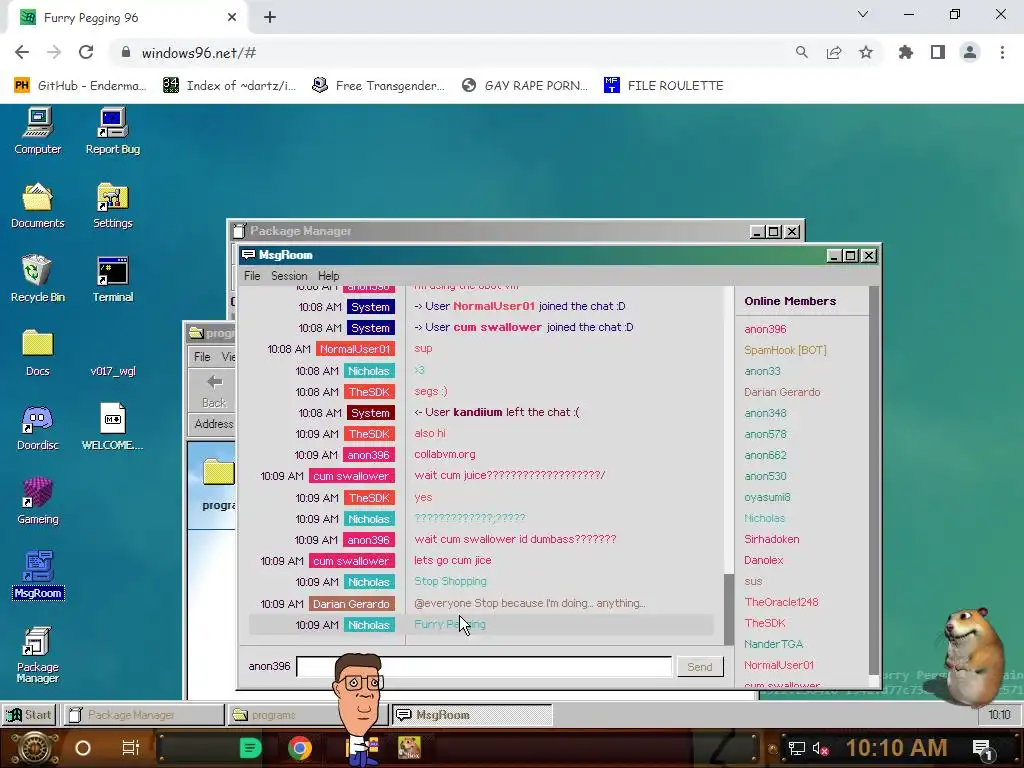Click the address bar zoom search icon

[x=801, y=52]
